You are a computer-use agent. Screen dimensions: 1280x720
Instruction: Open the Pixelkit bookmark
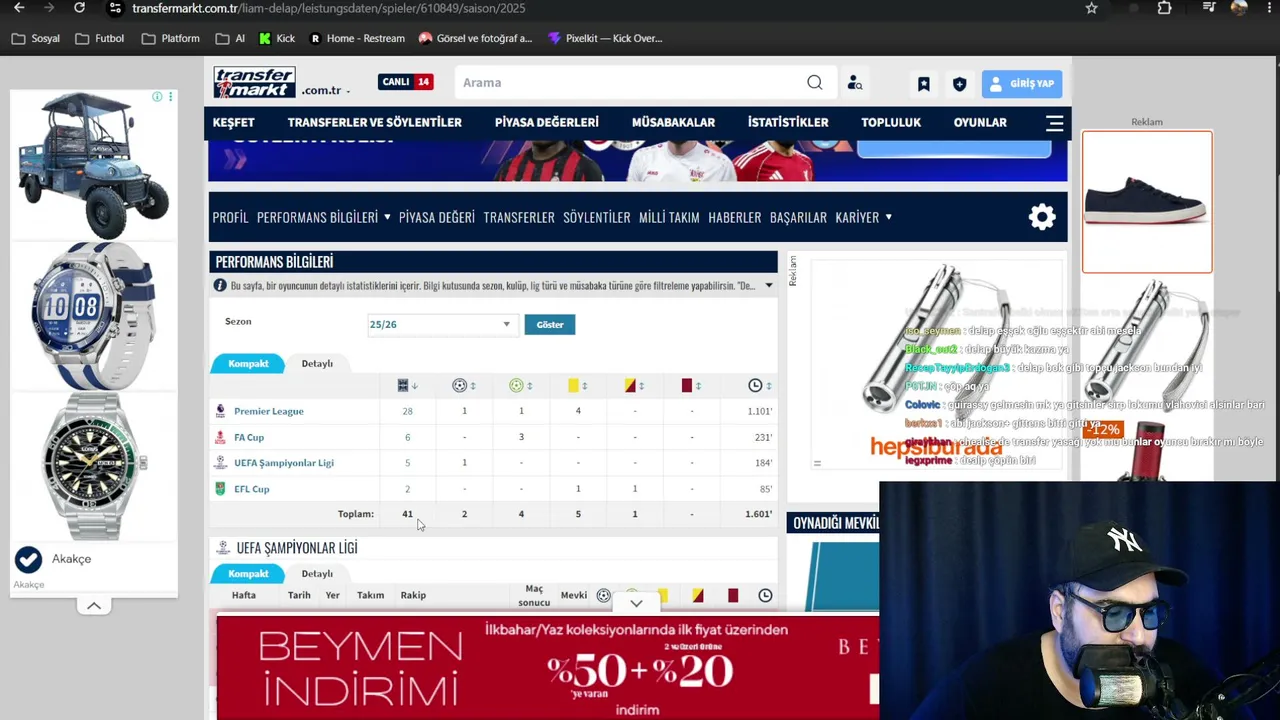tap(605, 38)
